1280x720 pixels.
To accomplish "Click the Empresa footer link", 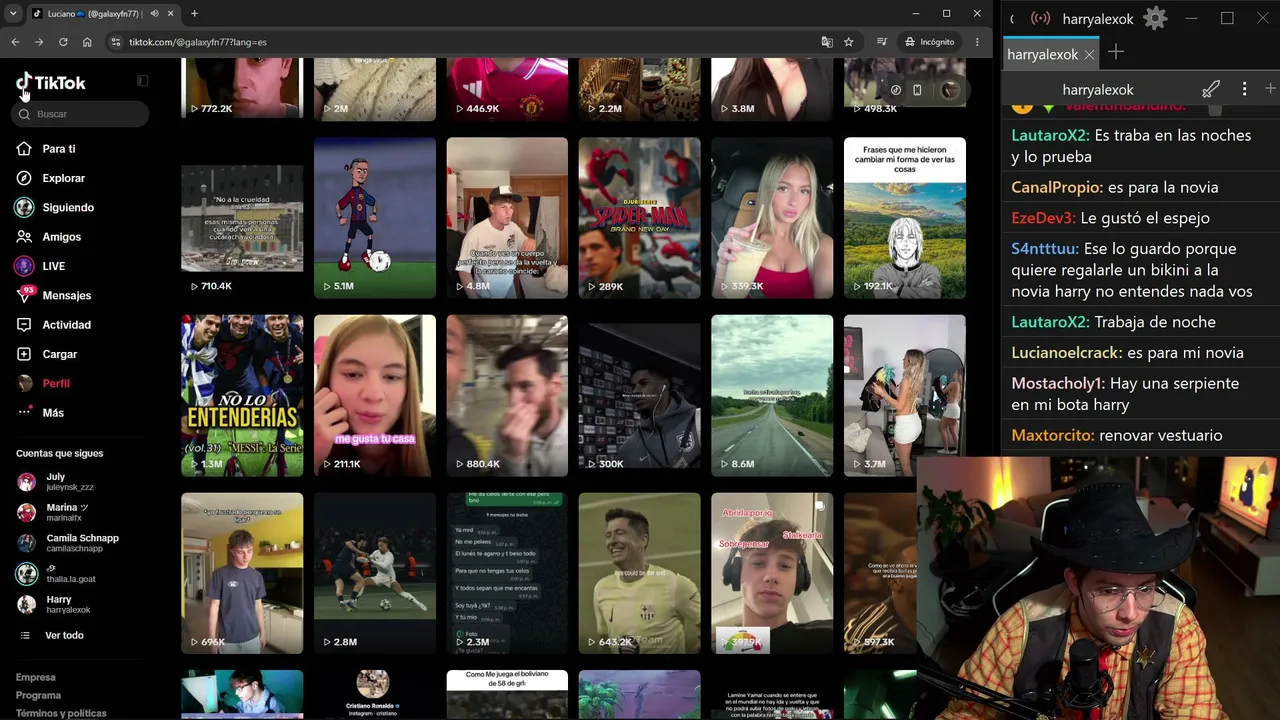I will 36,677.
